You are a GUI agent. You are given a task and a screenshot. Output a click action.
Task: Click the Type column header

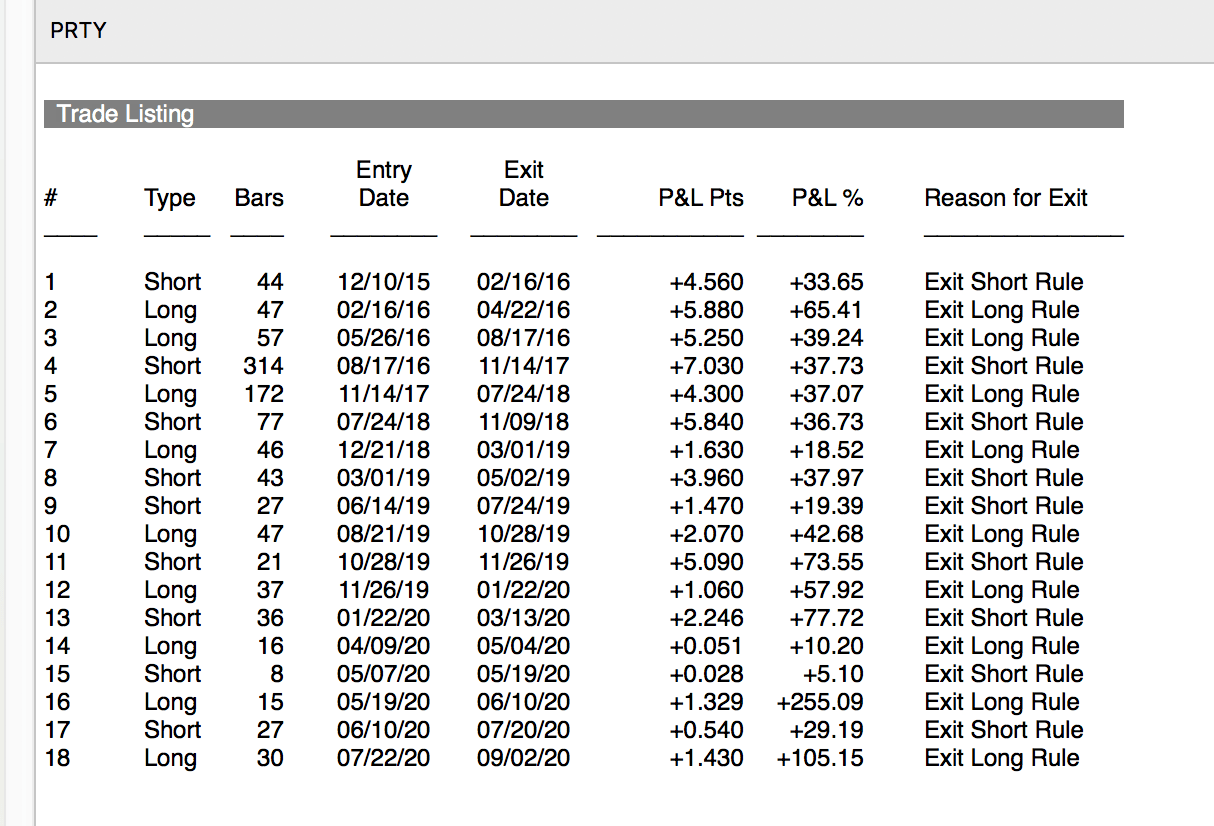(x=169, y=198)
